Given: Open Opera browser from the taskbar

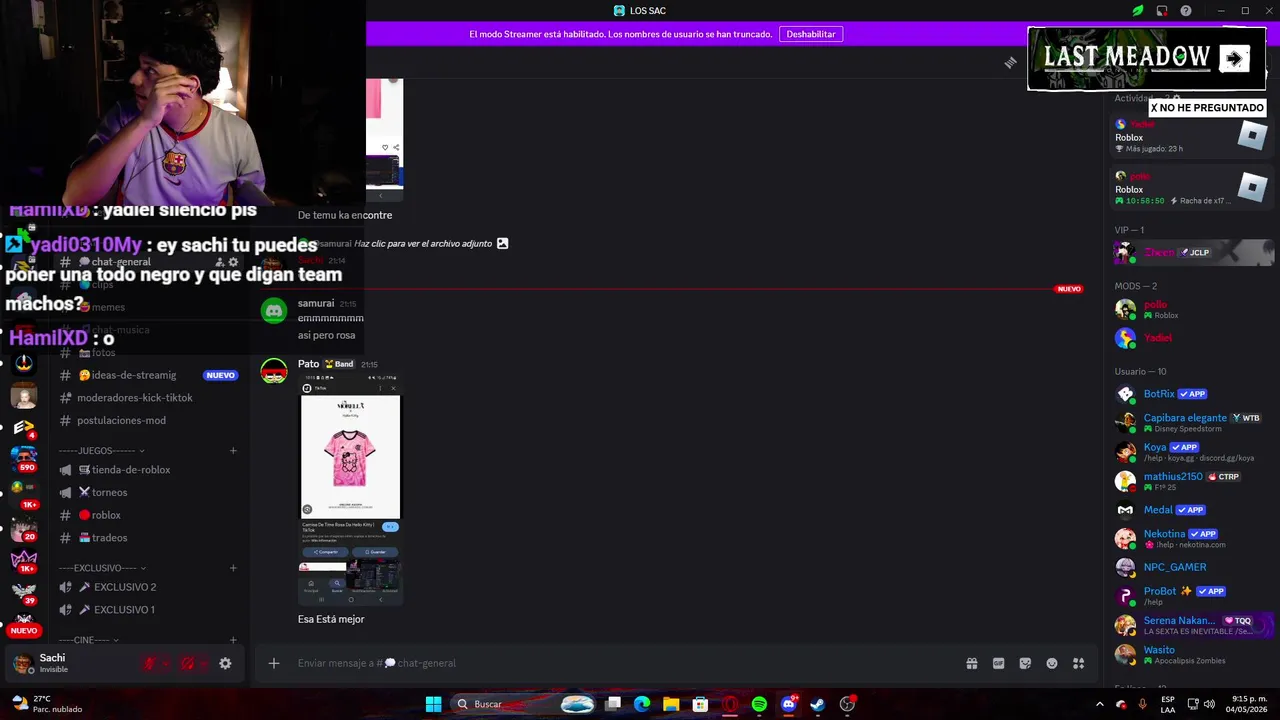Looking at the screenshot, I should pos(730,704).
